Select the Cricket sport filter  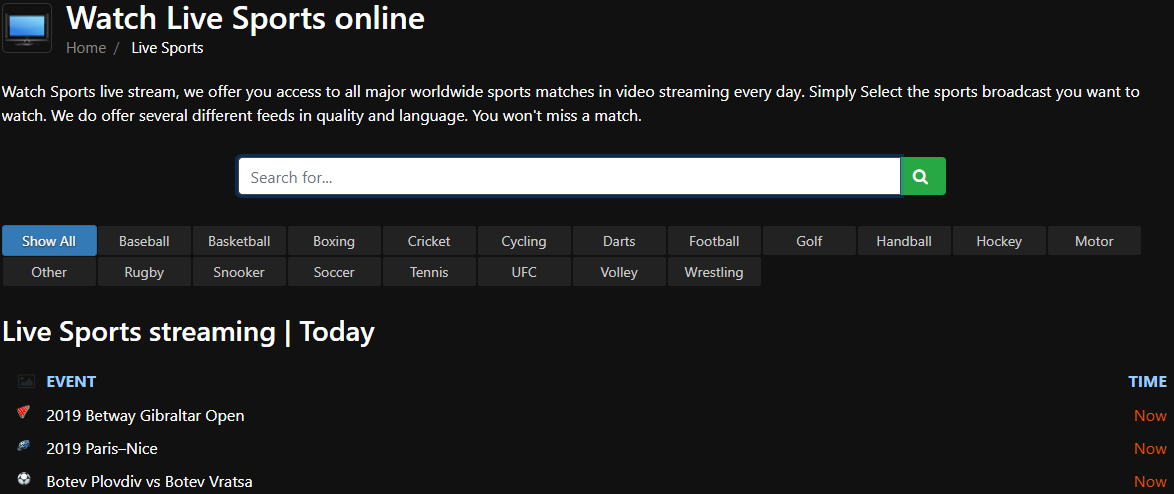[429, 241]
